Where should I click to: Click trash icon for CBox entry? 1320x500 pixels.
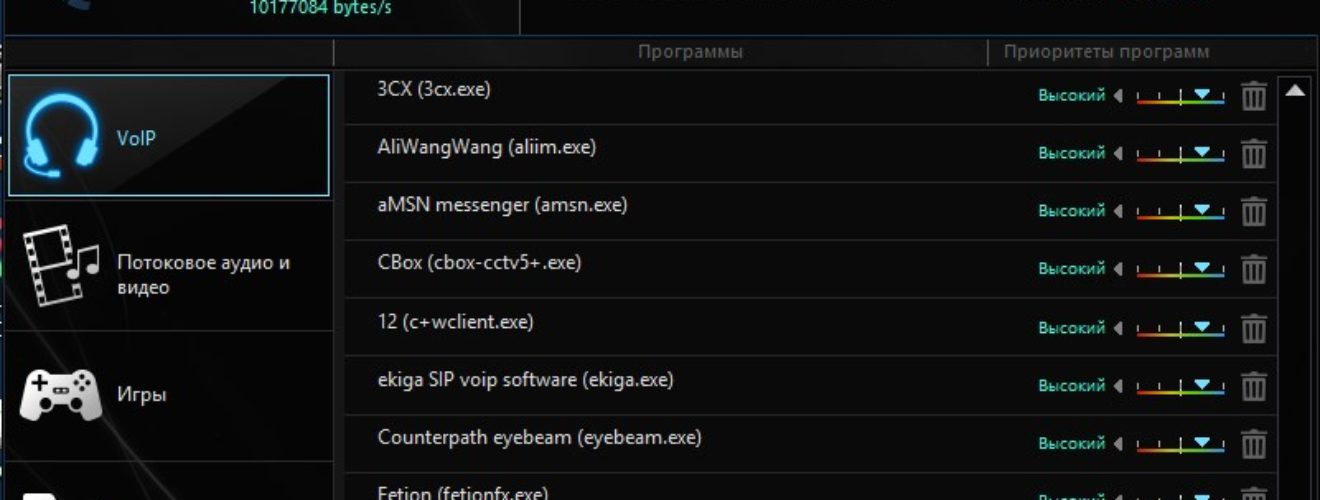point(1253,270)
